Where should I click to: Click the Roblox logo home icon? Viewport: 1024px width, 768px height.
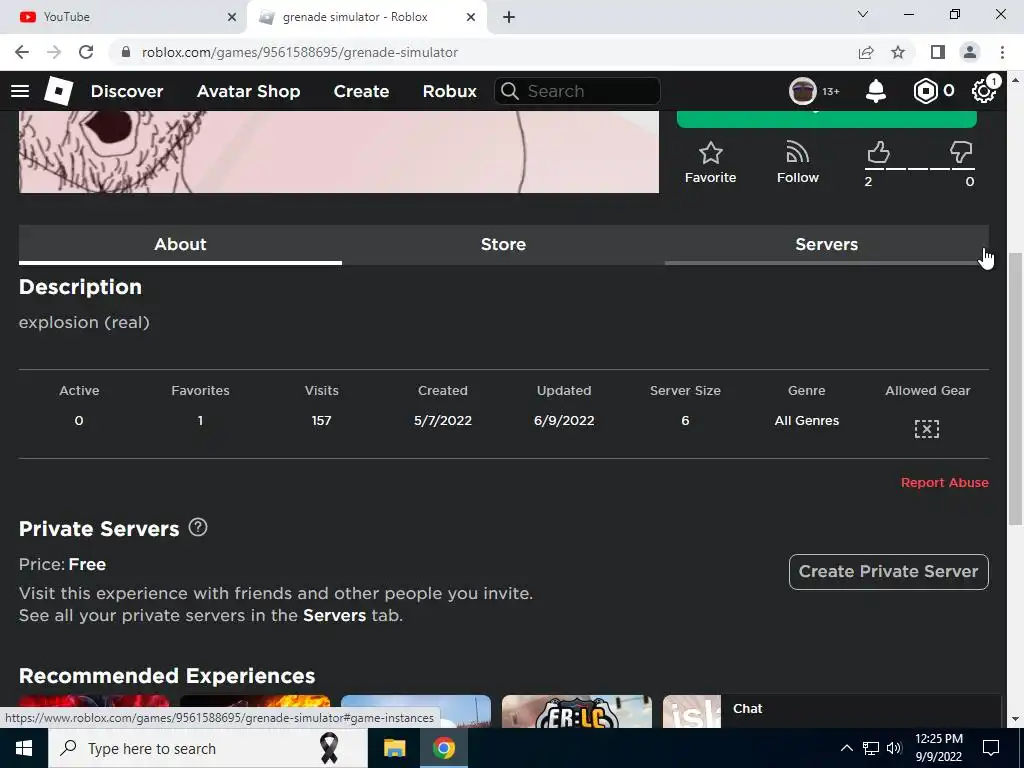[x=59, y=91]
